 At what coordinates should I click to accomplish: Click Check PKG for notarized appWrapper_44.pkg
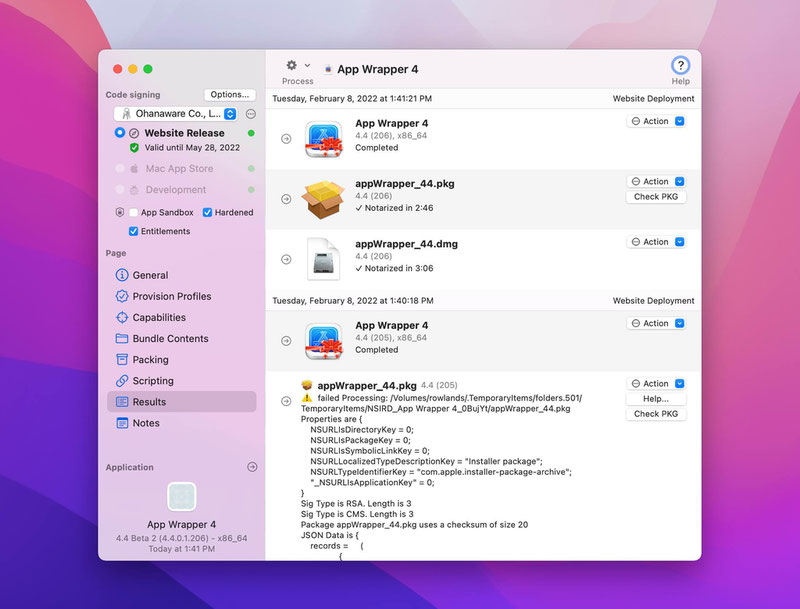pos(656,197)
